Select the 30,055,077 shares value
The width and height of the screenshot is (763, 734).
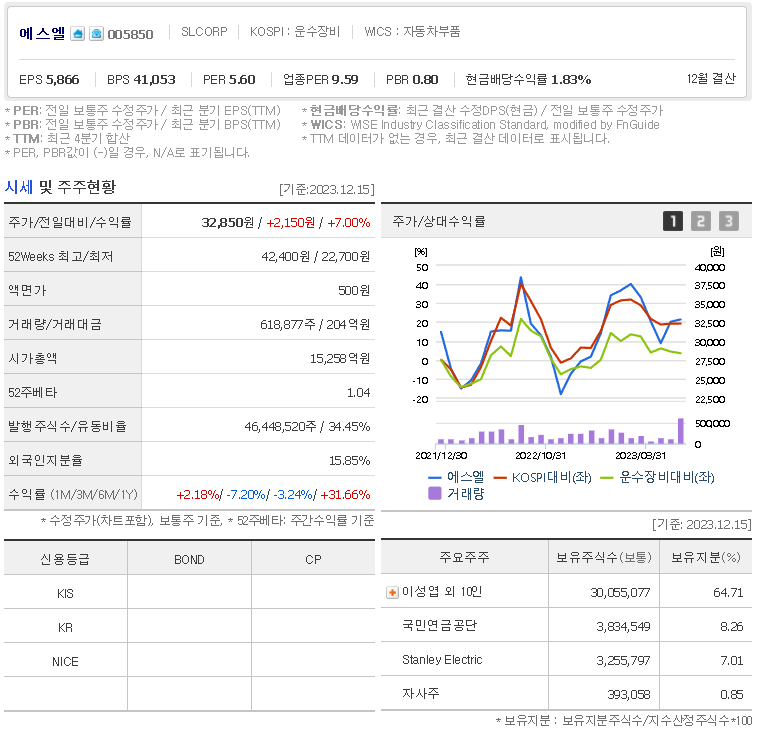(x=620, y=592)
